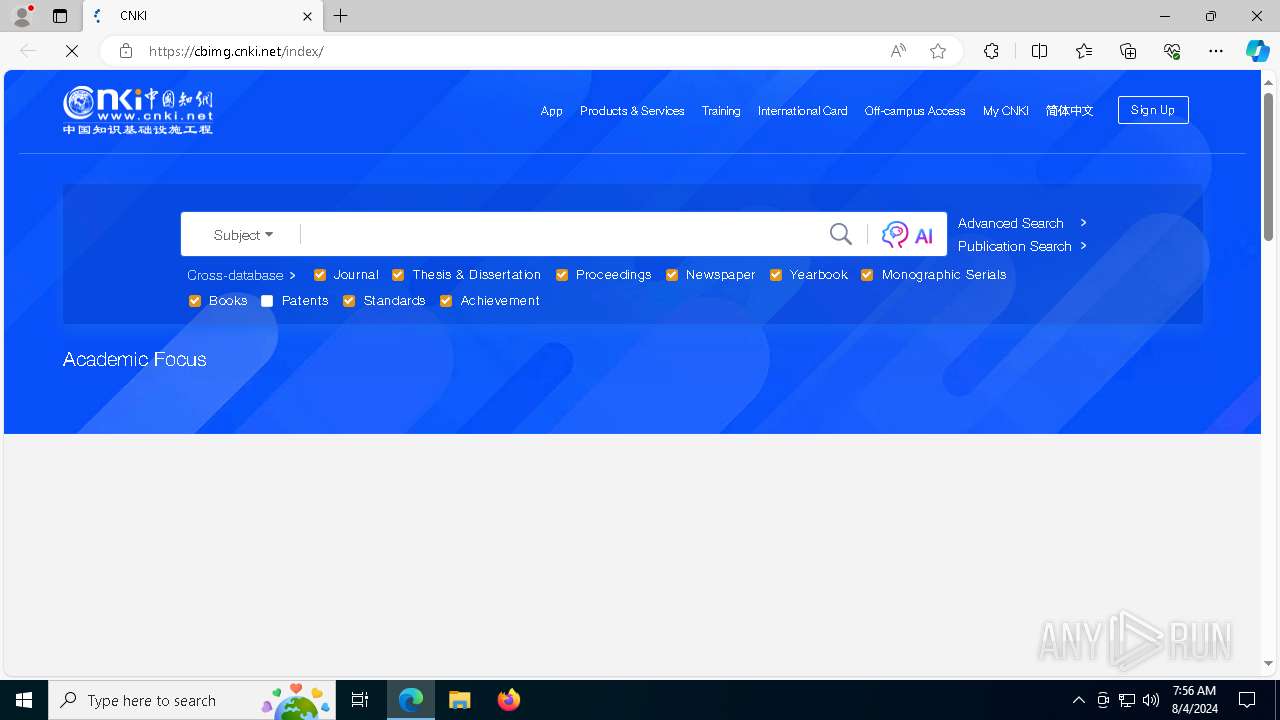This screenshot has height=720, width=1280.
Task: Uncheck the Yearbook checkbox
Action: 776,275
